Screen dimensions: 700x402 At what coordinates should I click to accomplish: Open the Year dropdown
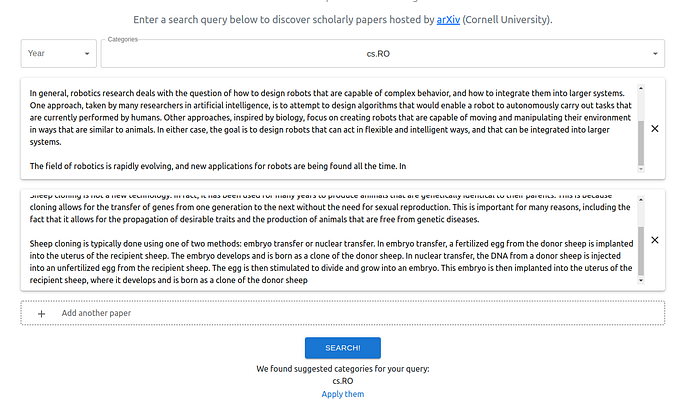point(58,54)
